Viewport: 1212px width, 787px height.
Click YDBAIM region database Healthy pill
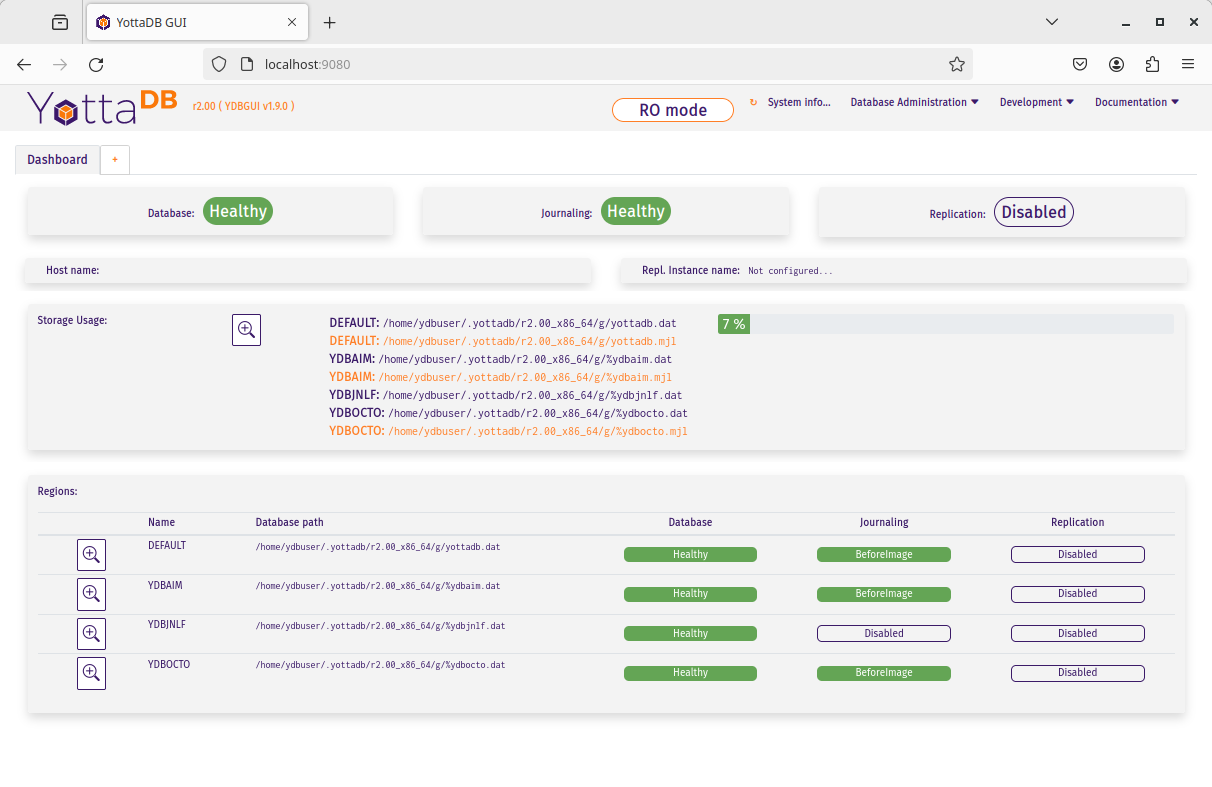[x=690, y=594]
